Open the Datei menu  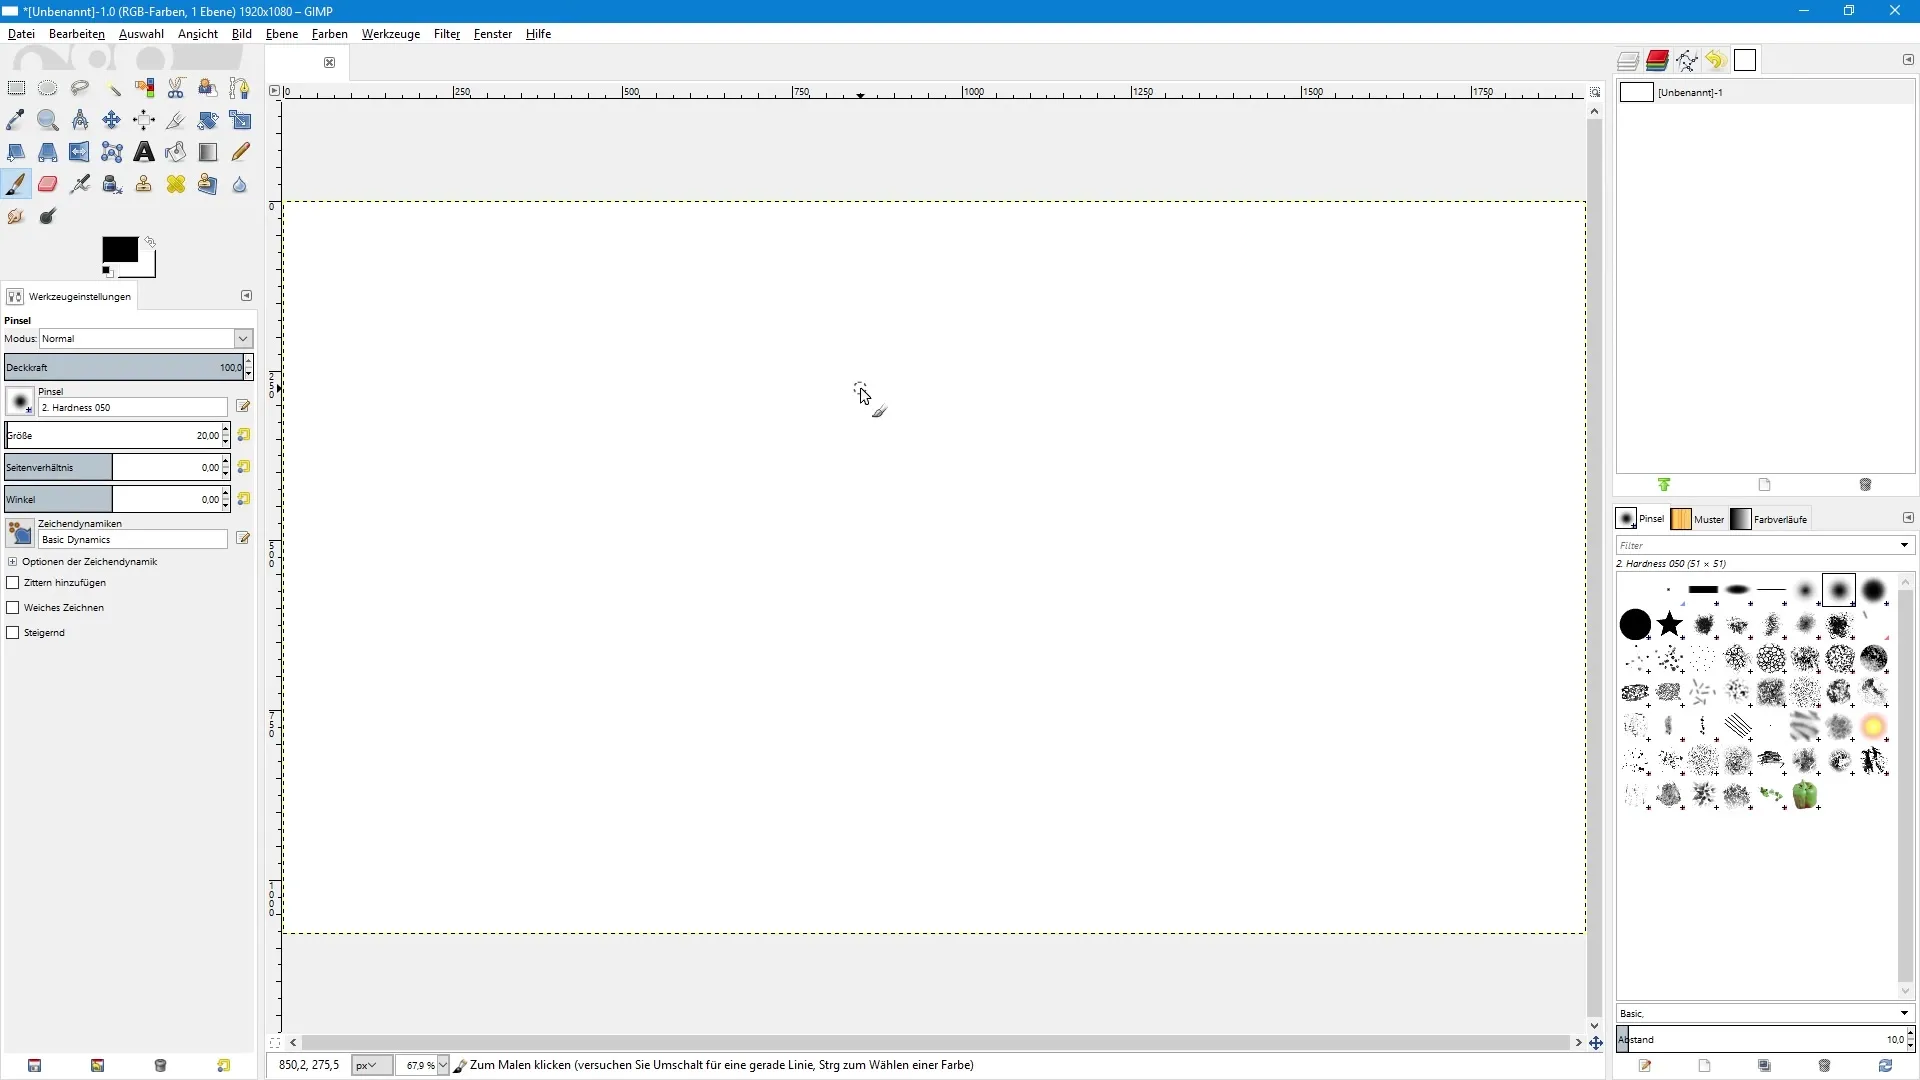pyautogui.click(x=21, y=34)
